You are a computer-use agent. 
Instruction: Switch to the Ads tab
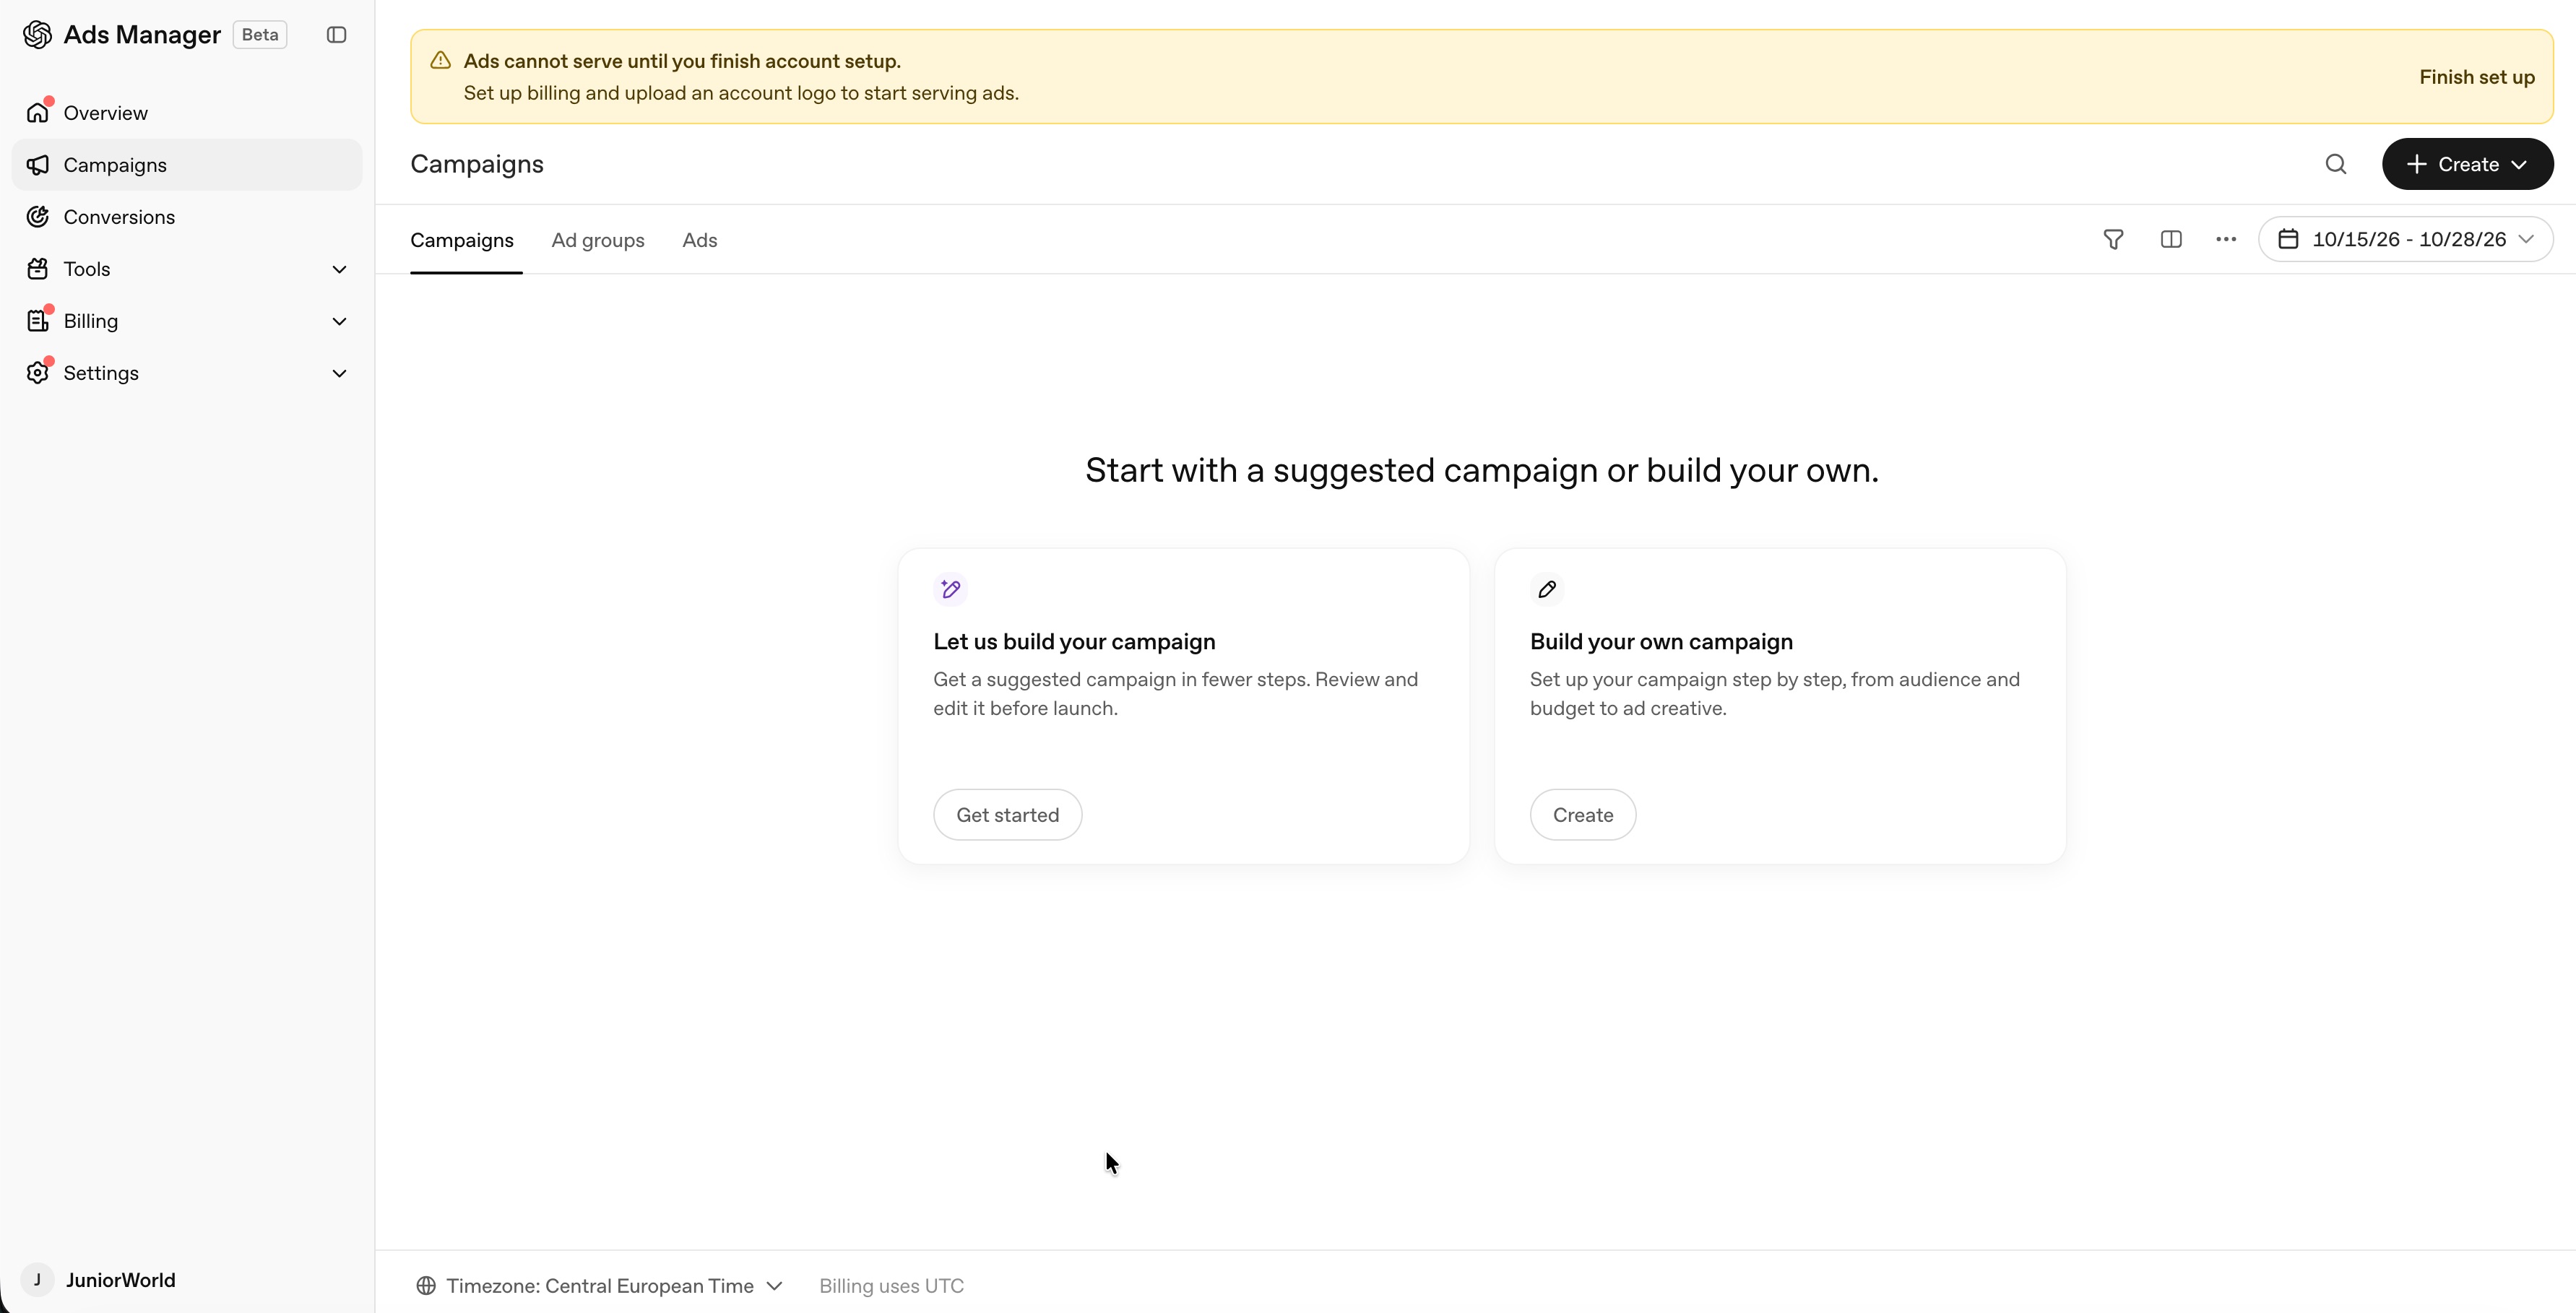pyautogui.click(x=700, y=240)
